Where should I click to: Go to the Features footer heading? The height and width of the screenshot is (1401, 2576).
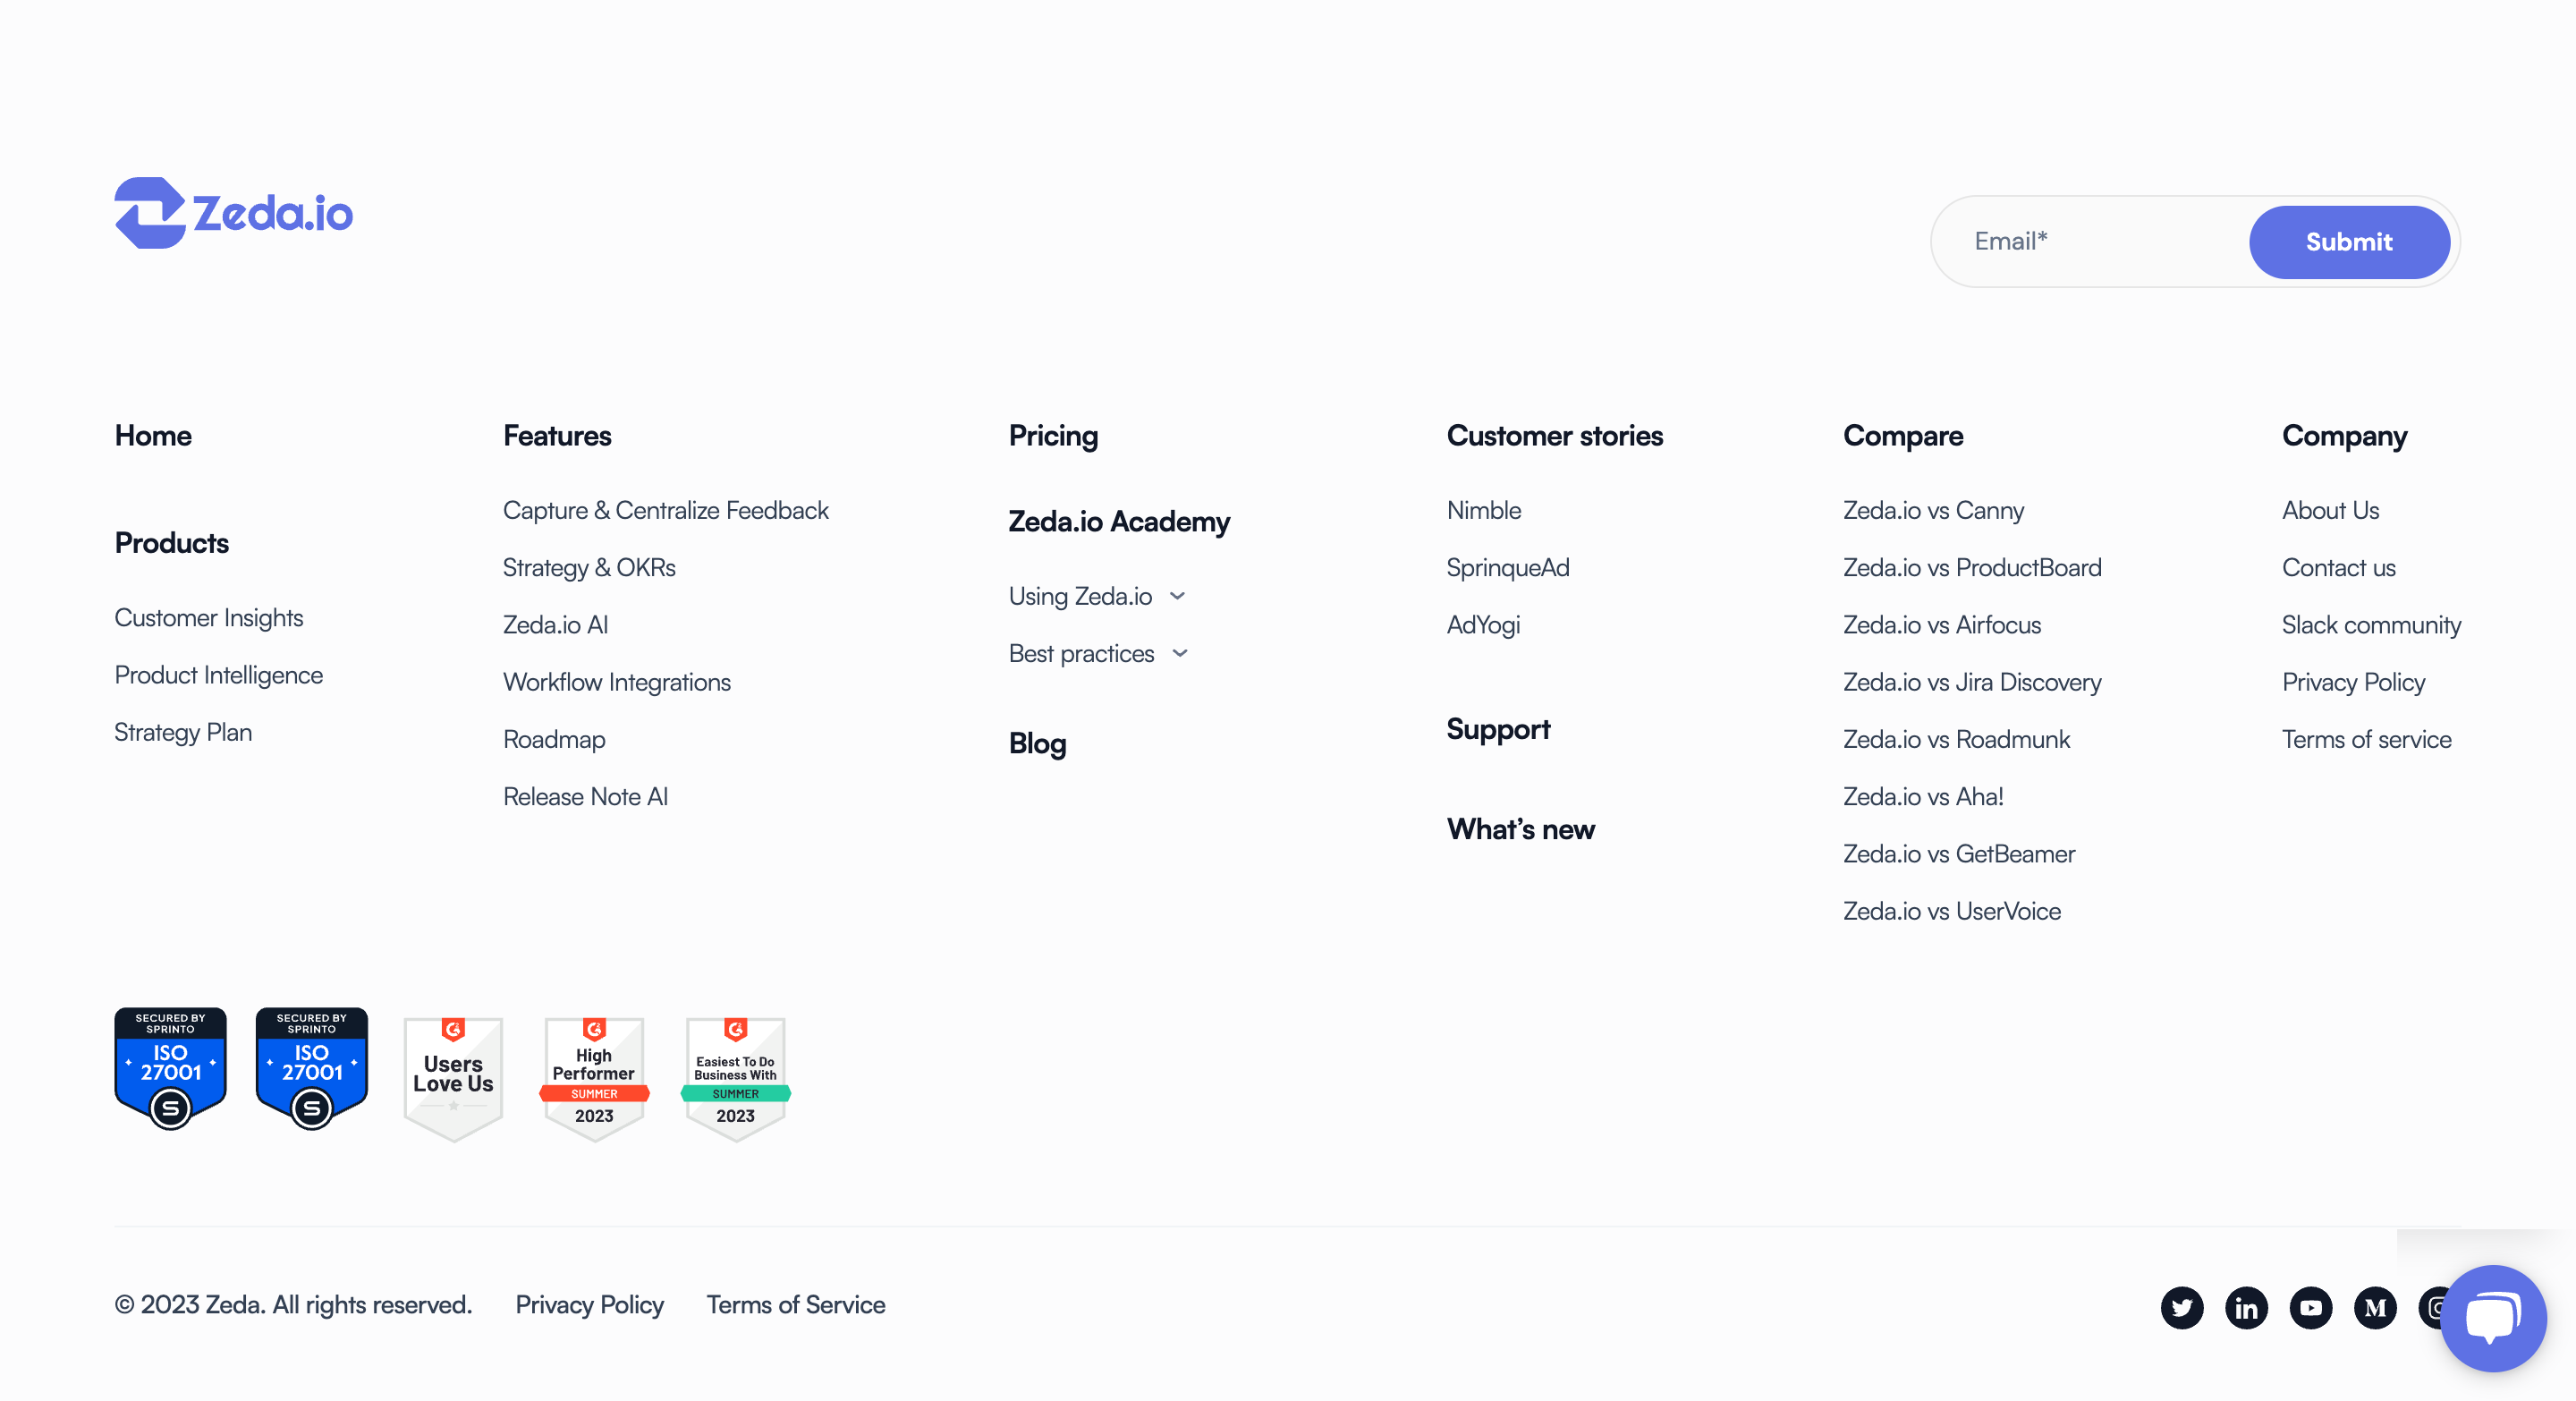[x=557, y=436]
